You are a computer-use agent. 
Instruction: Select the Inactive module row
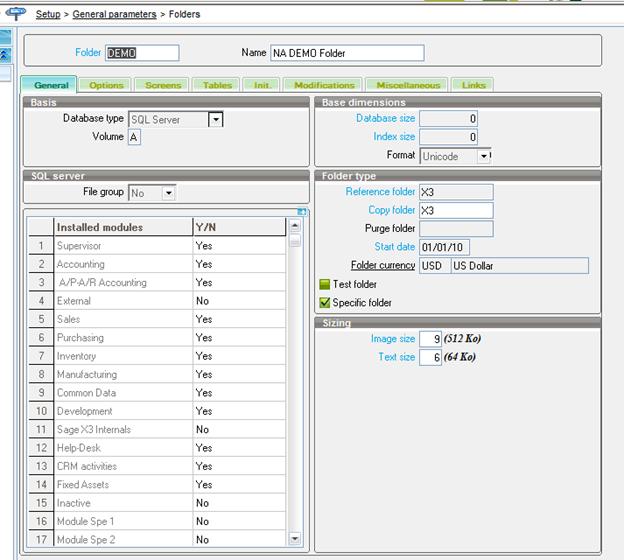coord(157,503)
